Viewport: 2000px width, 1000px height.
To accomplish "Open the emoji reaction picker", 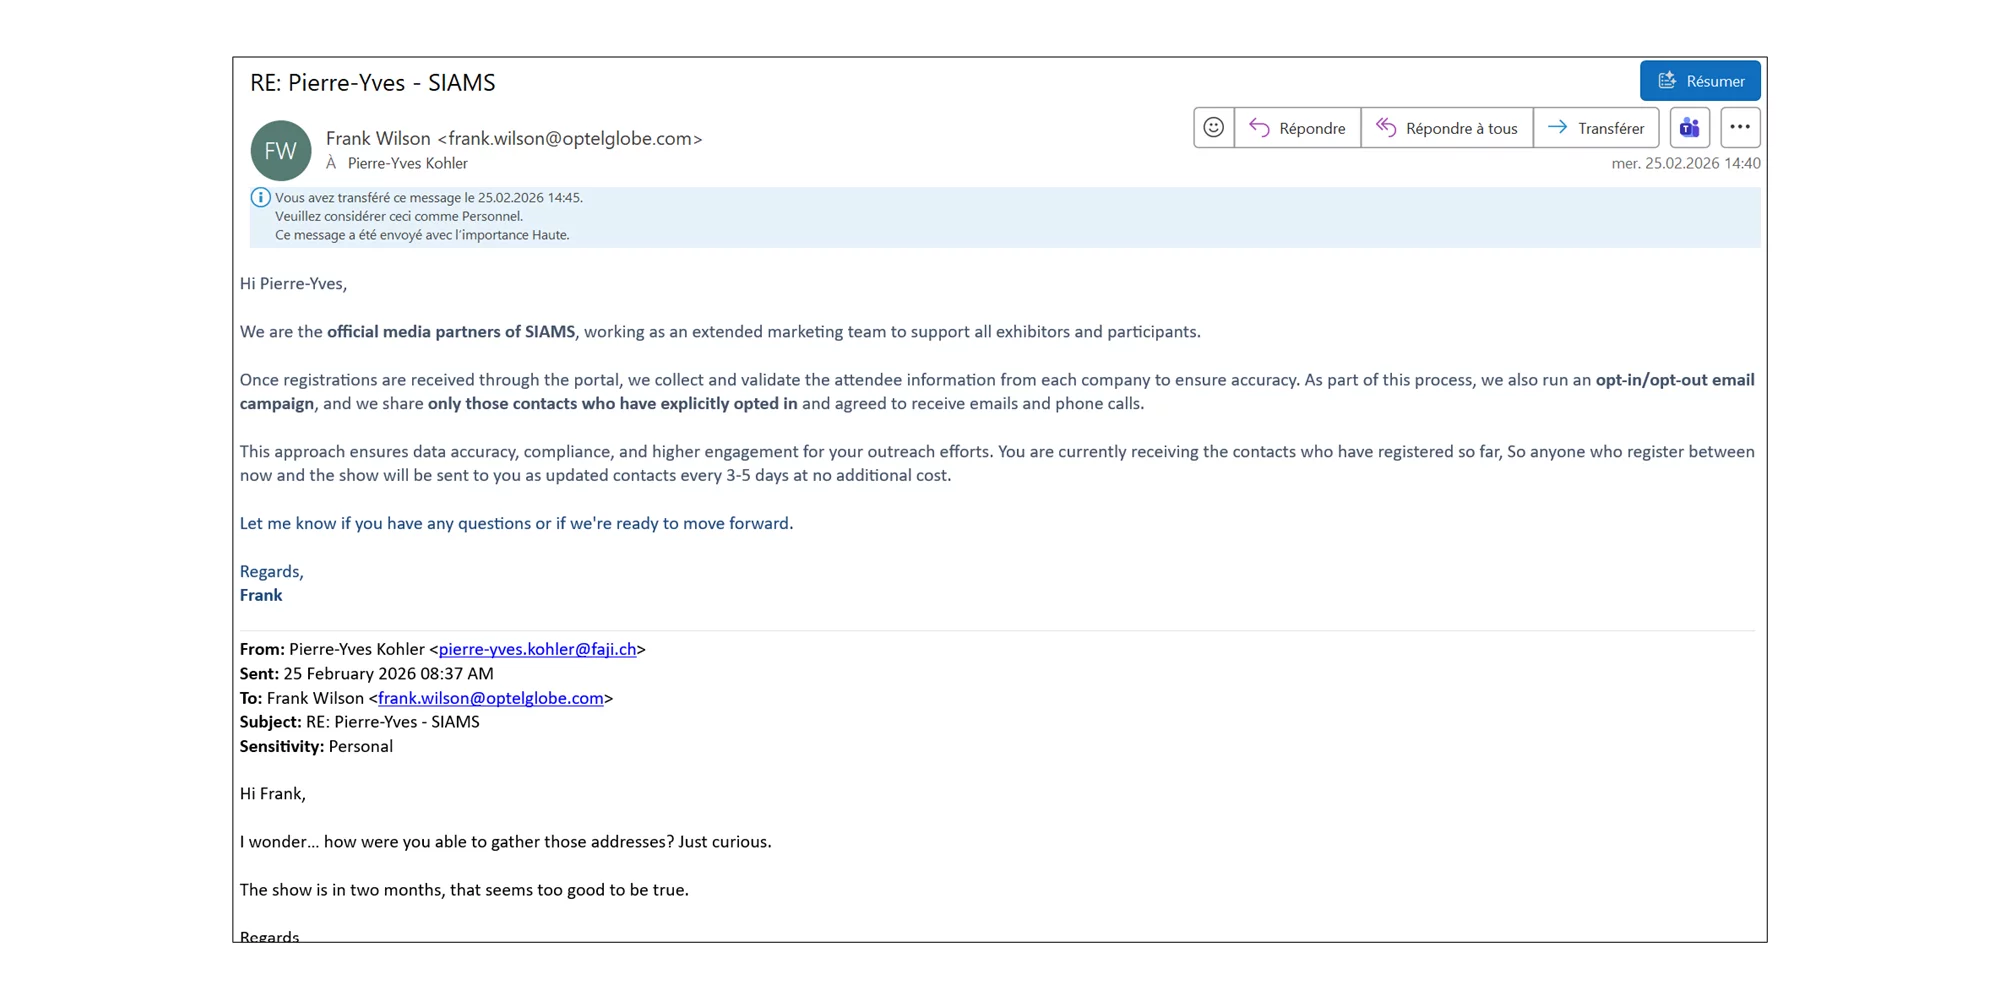I will [x=1213, y=128].
